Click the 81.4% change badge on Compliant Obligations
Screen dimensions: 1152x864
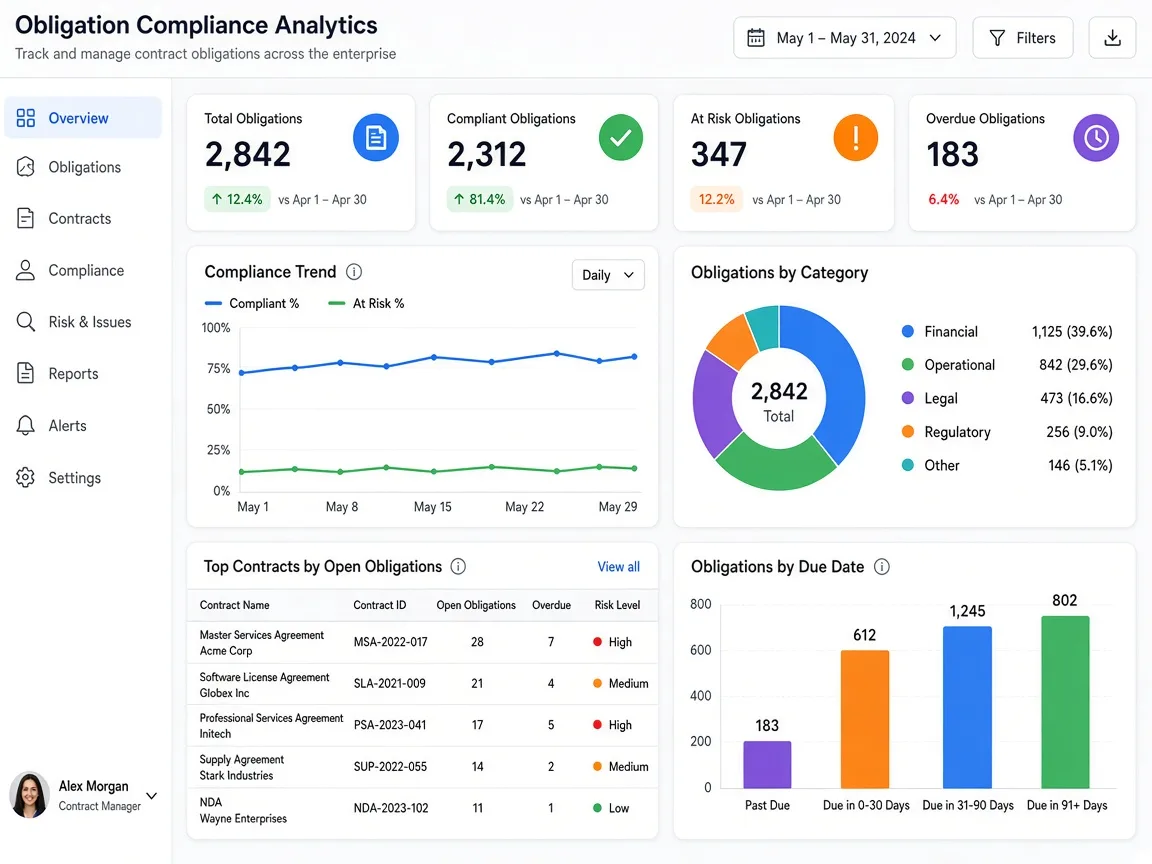(x=479, y=199)
